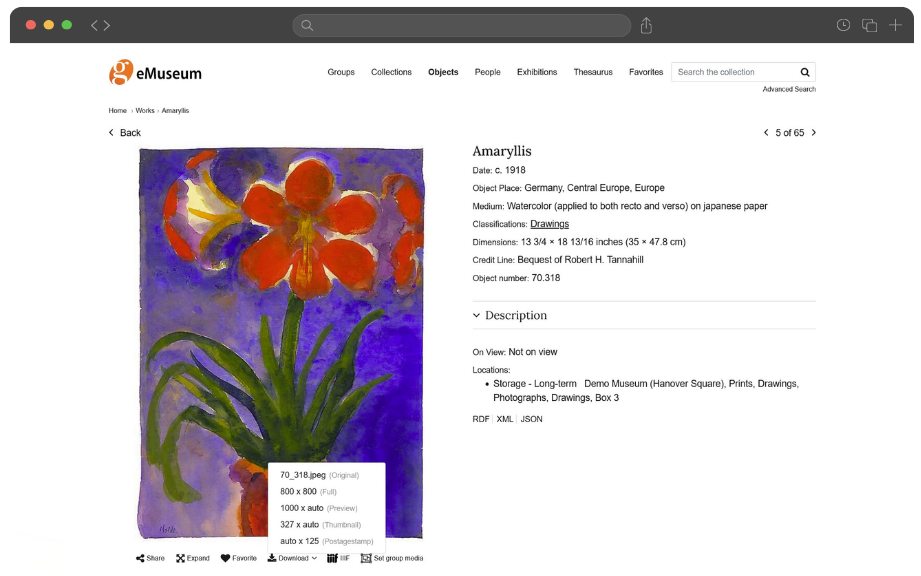
Task: Download original 70_318.jpeg file
Action: (320, 475)
